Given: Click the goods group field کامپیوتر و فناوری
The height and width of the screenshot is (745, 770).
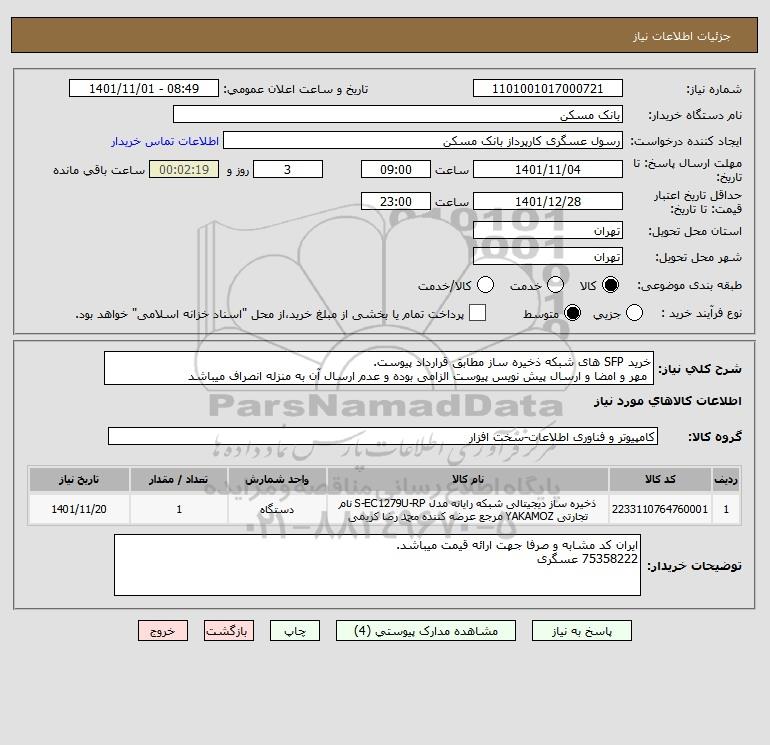Looking at the screenshot, I should coord(383,436).
